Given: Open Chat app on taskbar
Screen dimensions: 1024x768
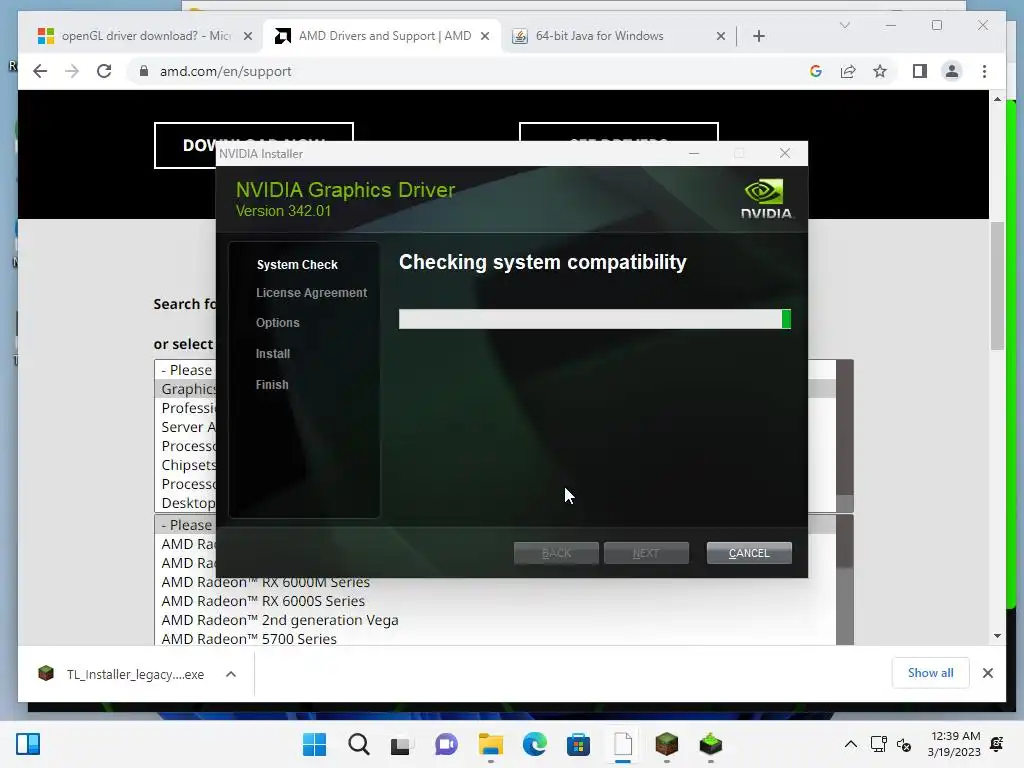Looking at the screenshot, I should pyautogui.click(x=447, y=744).
